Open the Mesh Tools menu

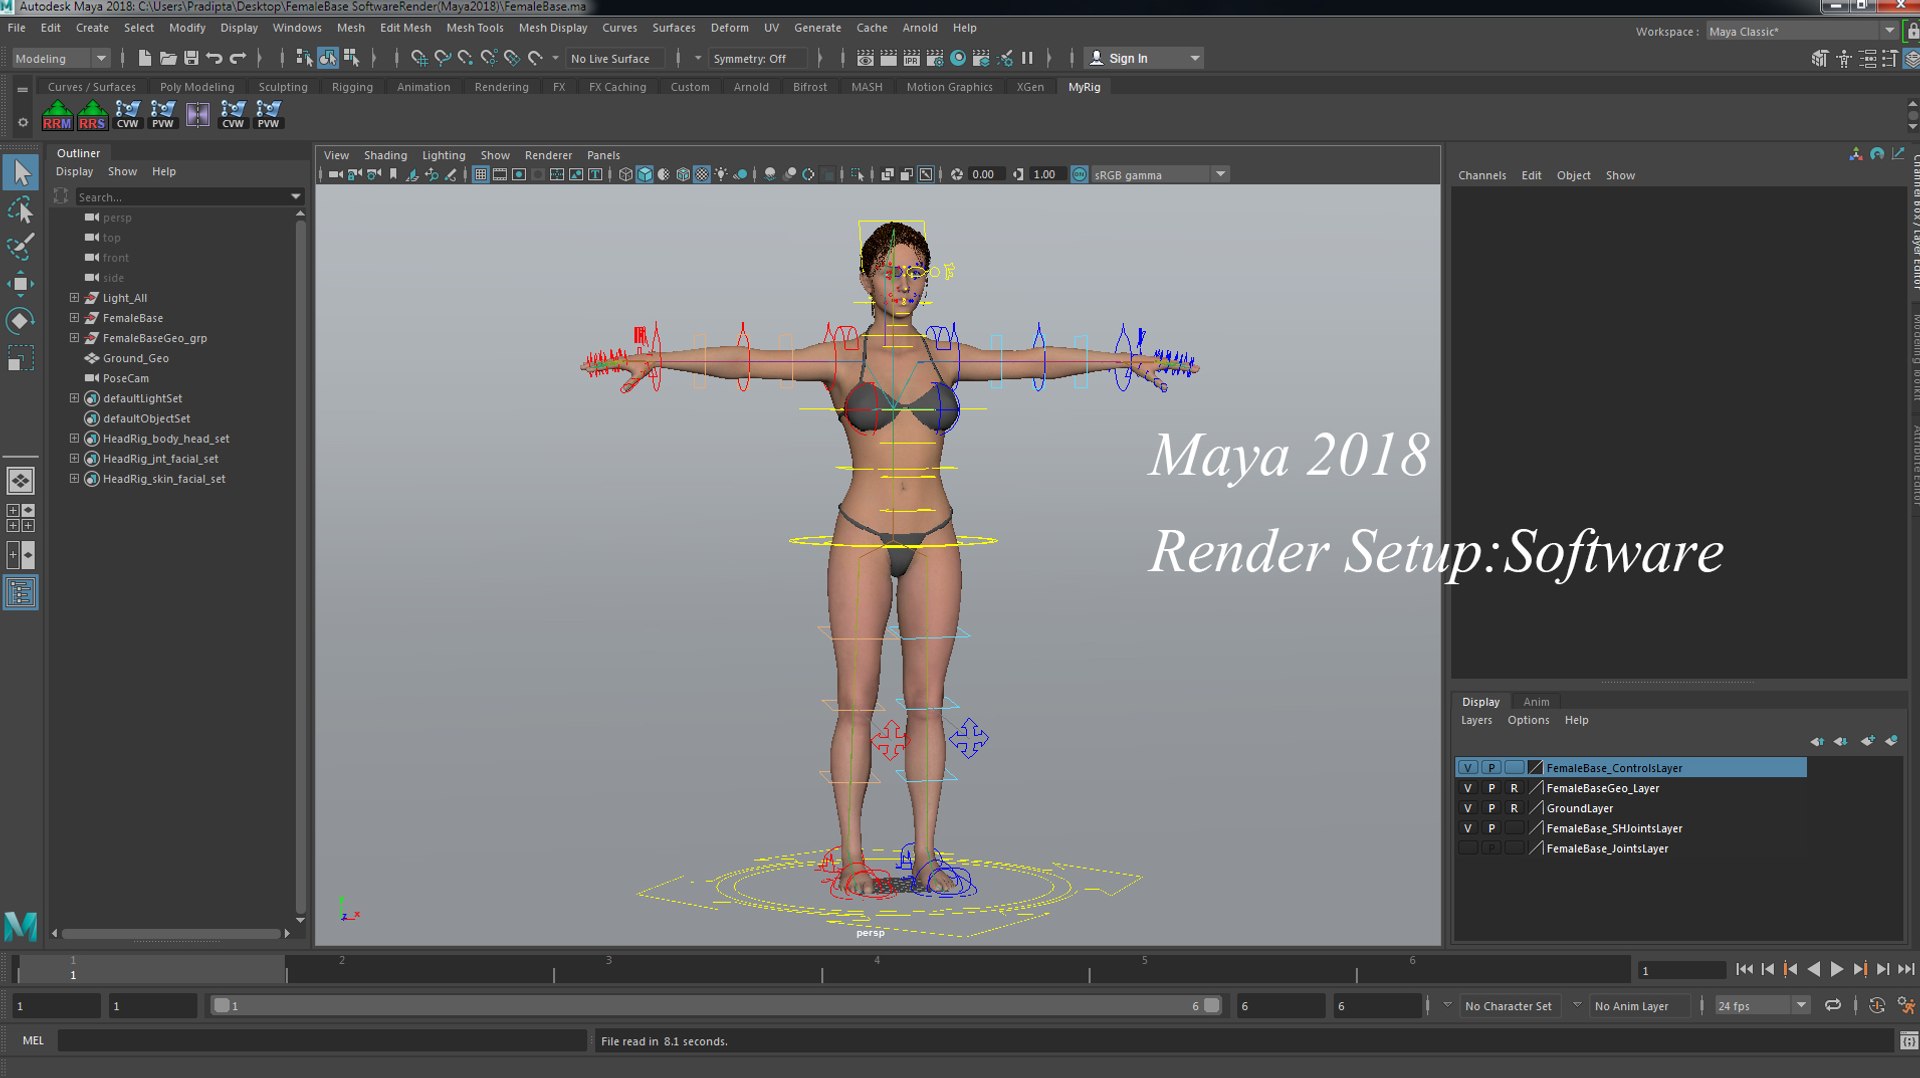(x=474, y=28)
